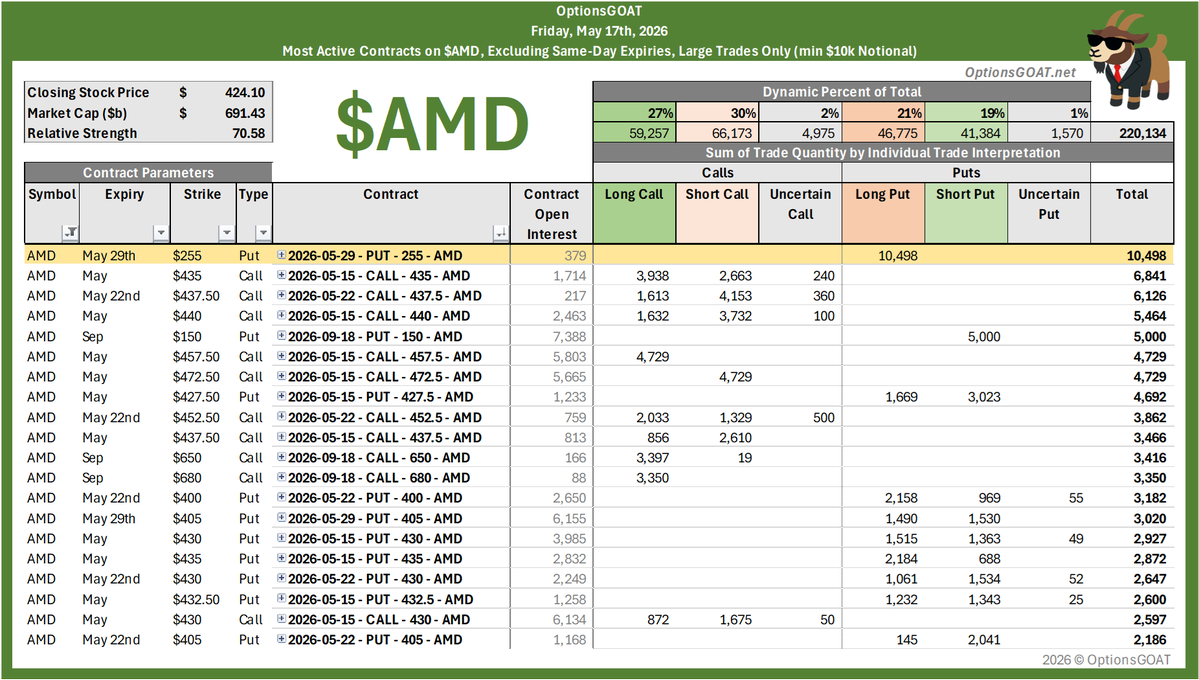Expand the 2026-09-18 CALL 650 AMD row
Image resolution: width=1199 pixels, height=680 pixels.
(x=281, y=457)
